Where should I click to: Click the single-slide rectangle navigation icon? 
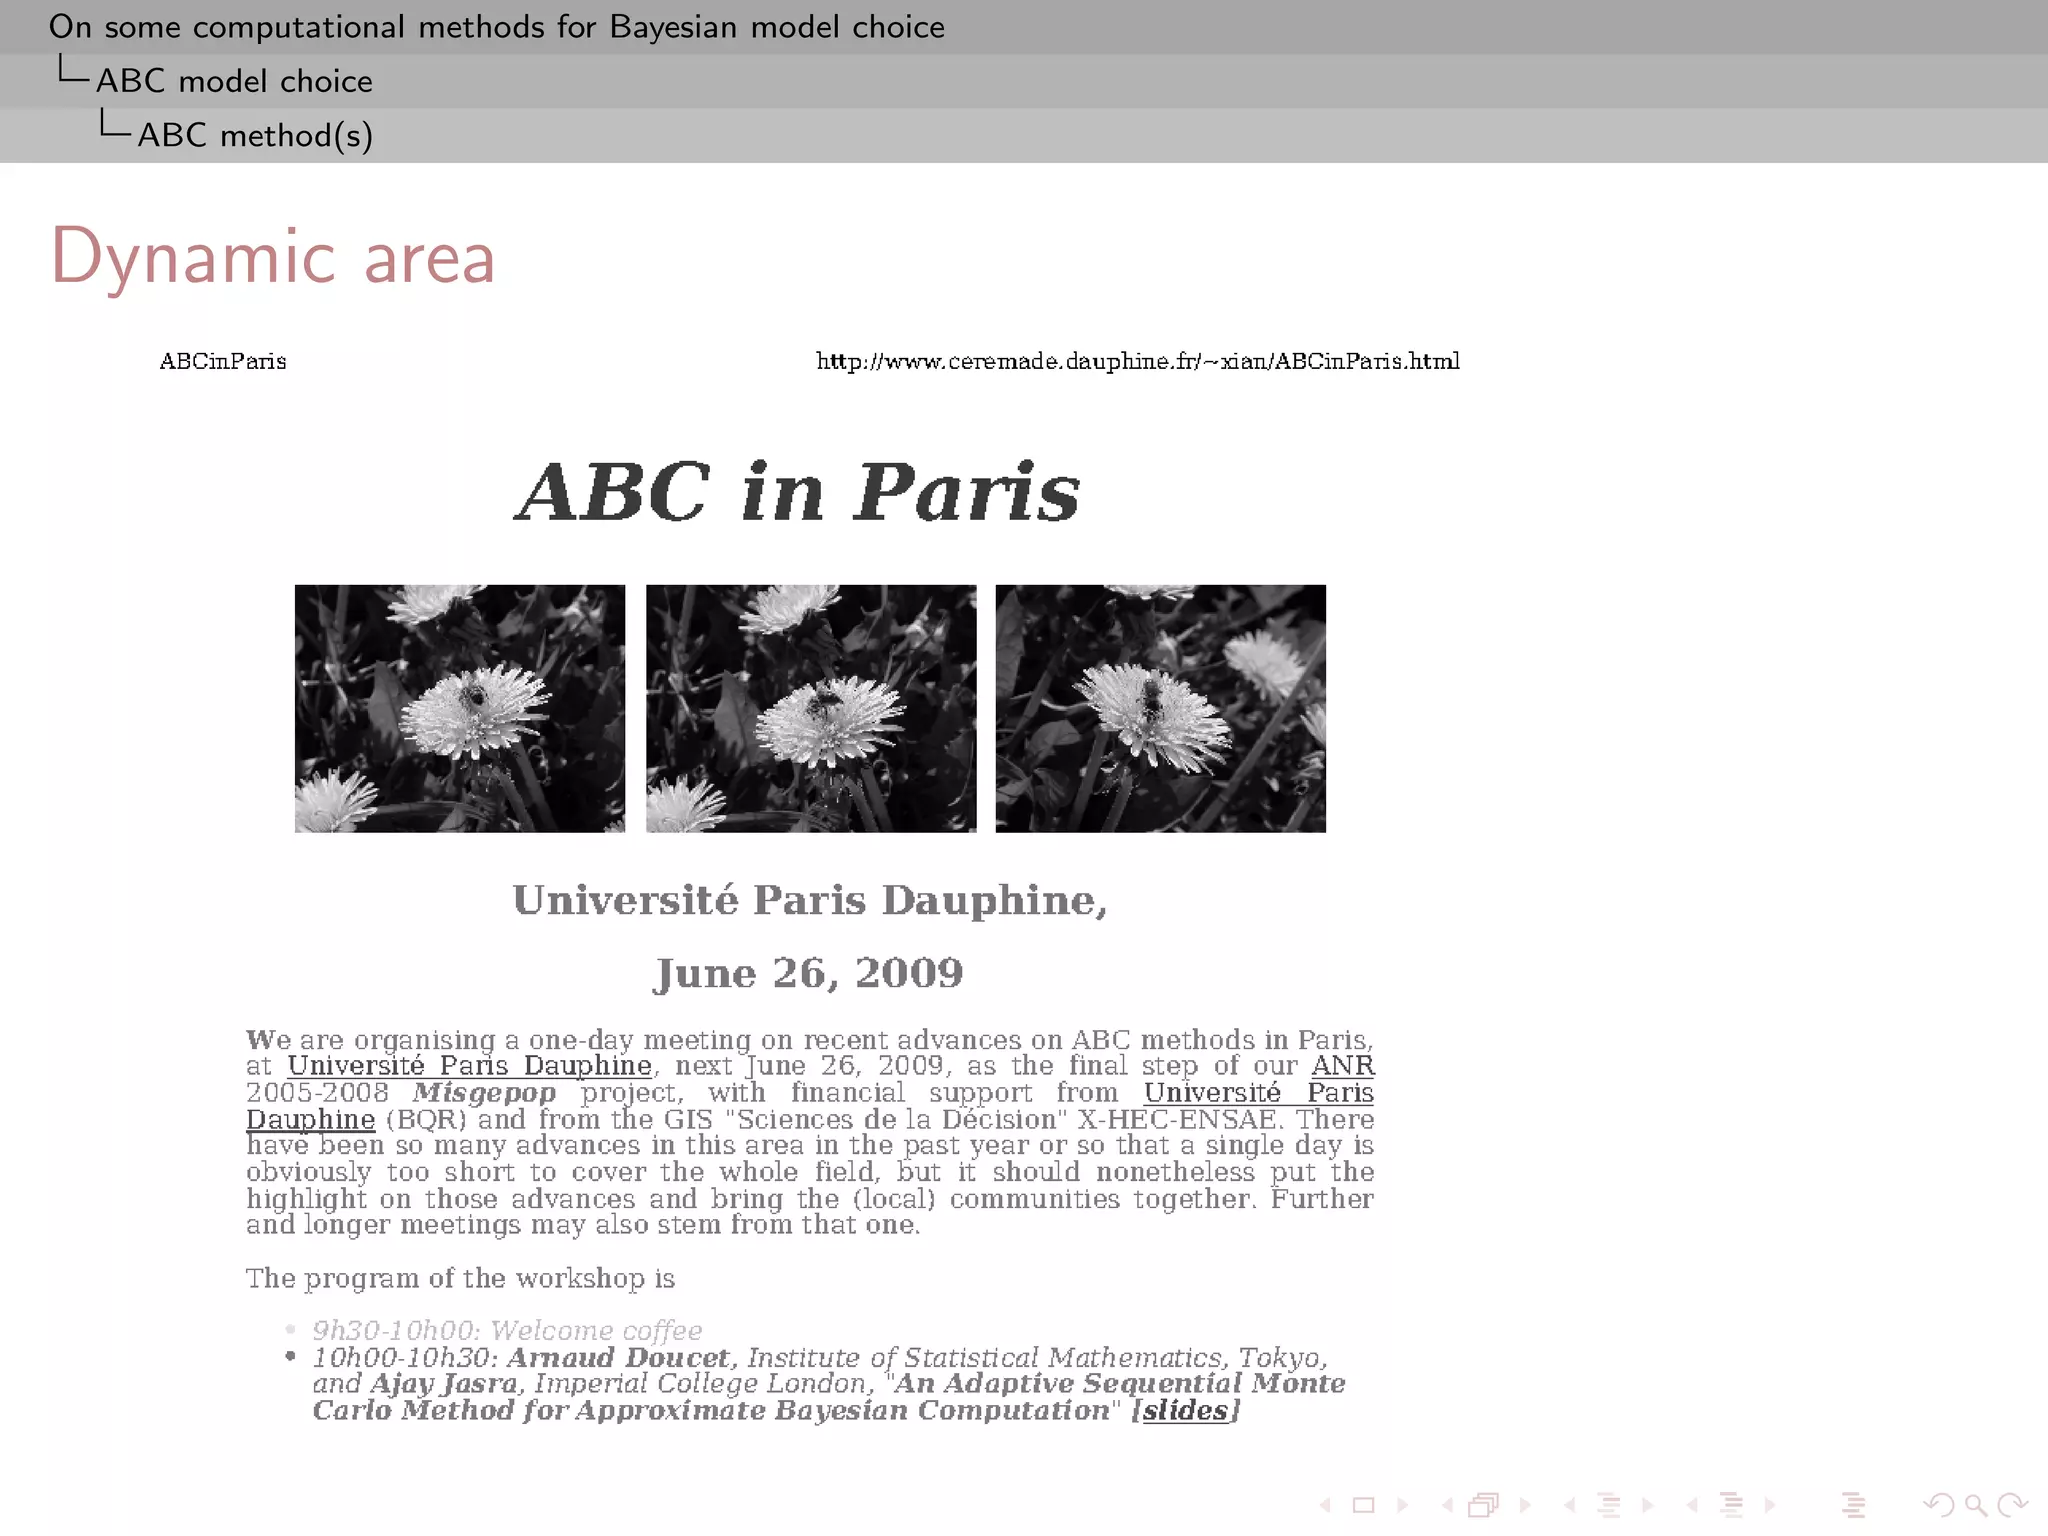pyautogui.click(x=1364, y=1505)
